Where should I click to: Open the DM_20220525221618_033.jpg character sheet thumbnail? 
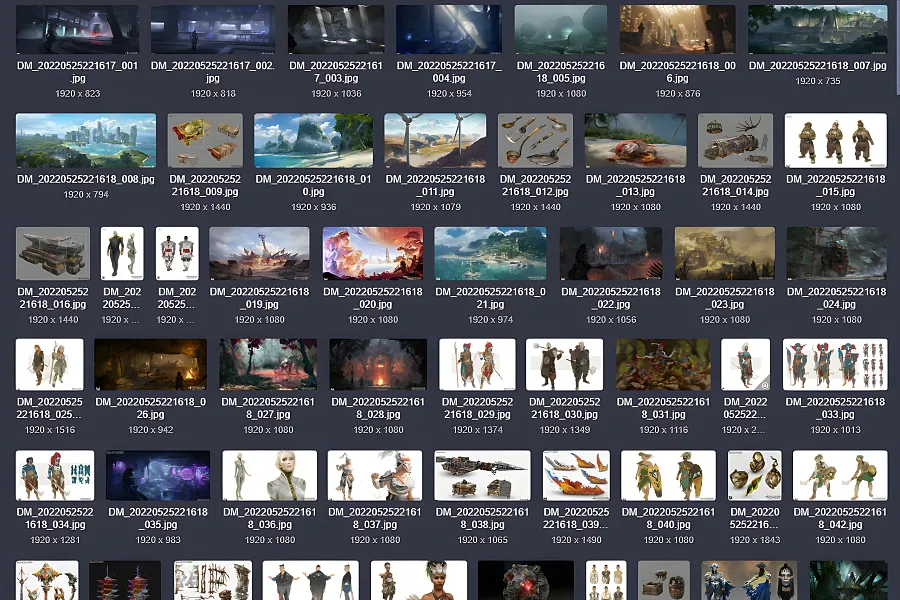(835, 365)
